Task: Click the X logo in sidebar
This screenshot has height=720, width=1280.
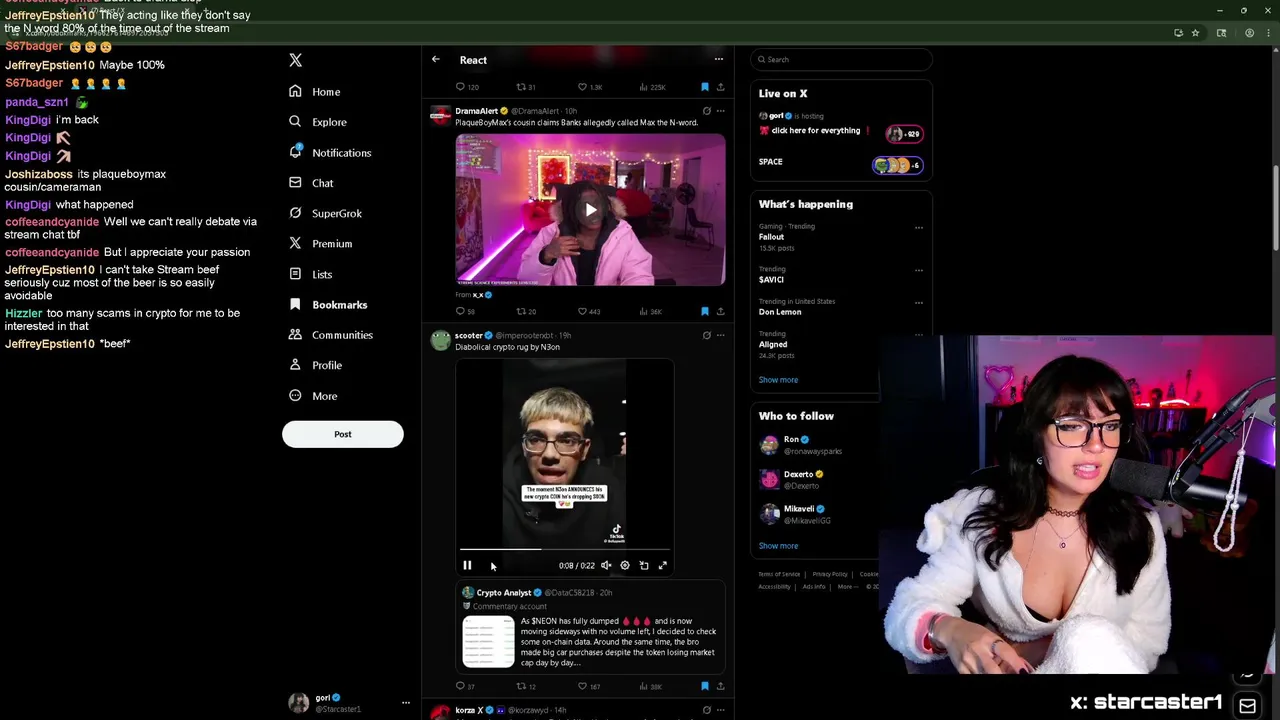Action: (x=295, y=60)
